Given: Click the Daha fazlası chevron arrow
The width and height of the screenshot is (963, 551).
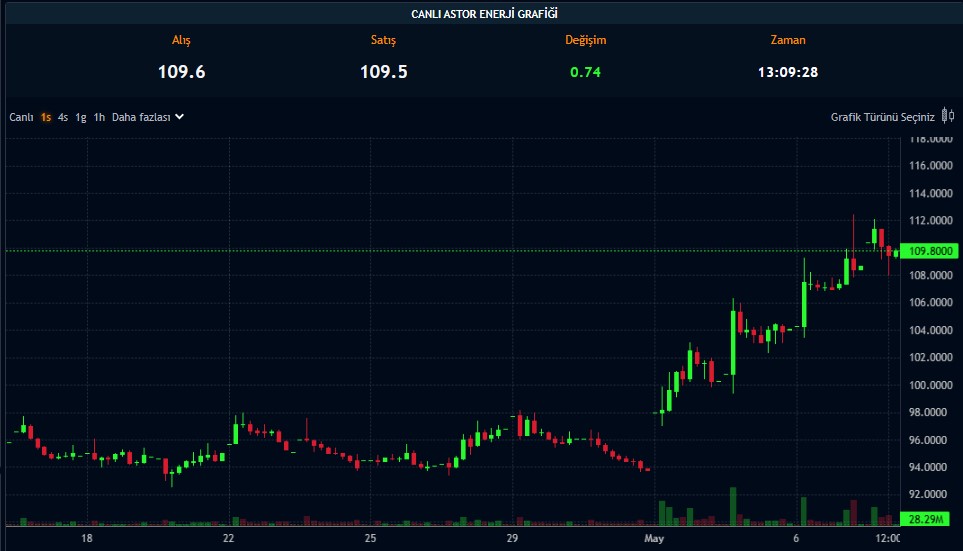Looking at the screenshot, I should [x=180, y=117].
